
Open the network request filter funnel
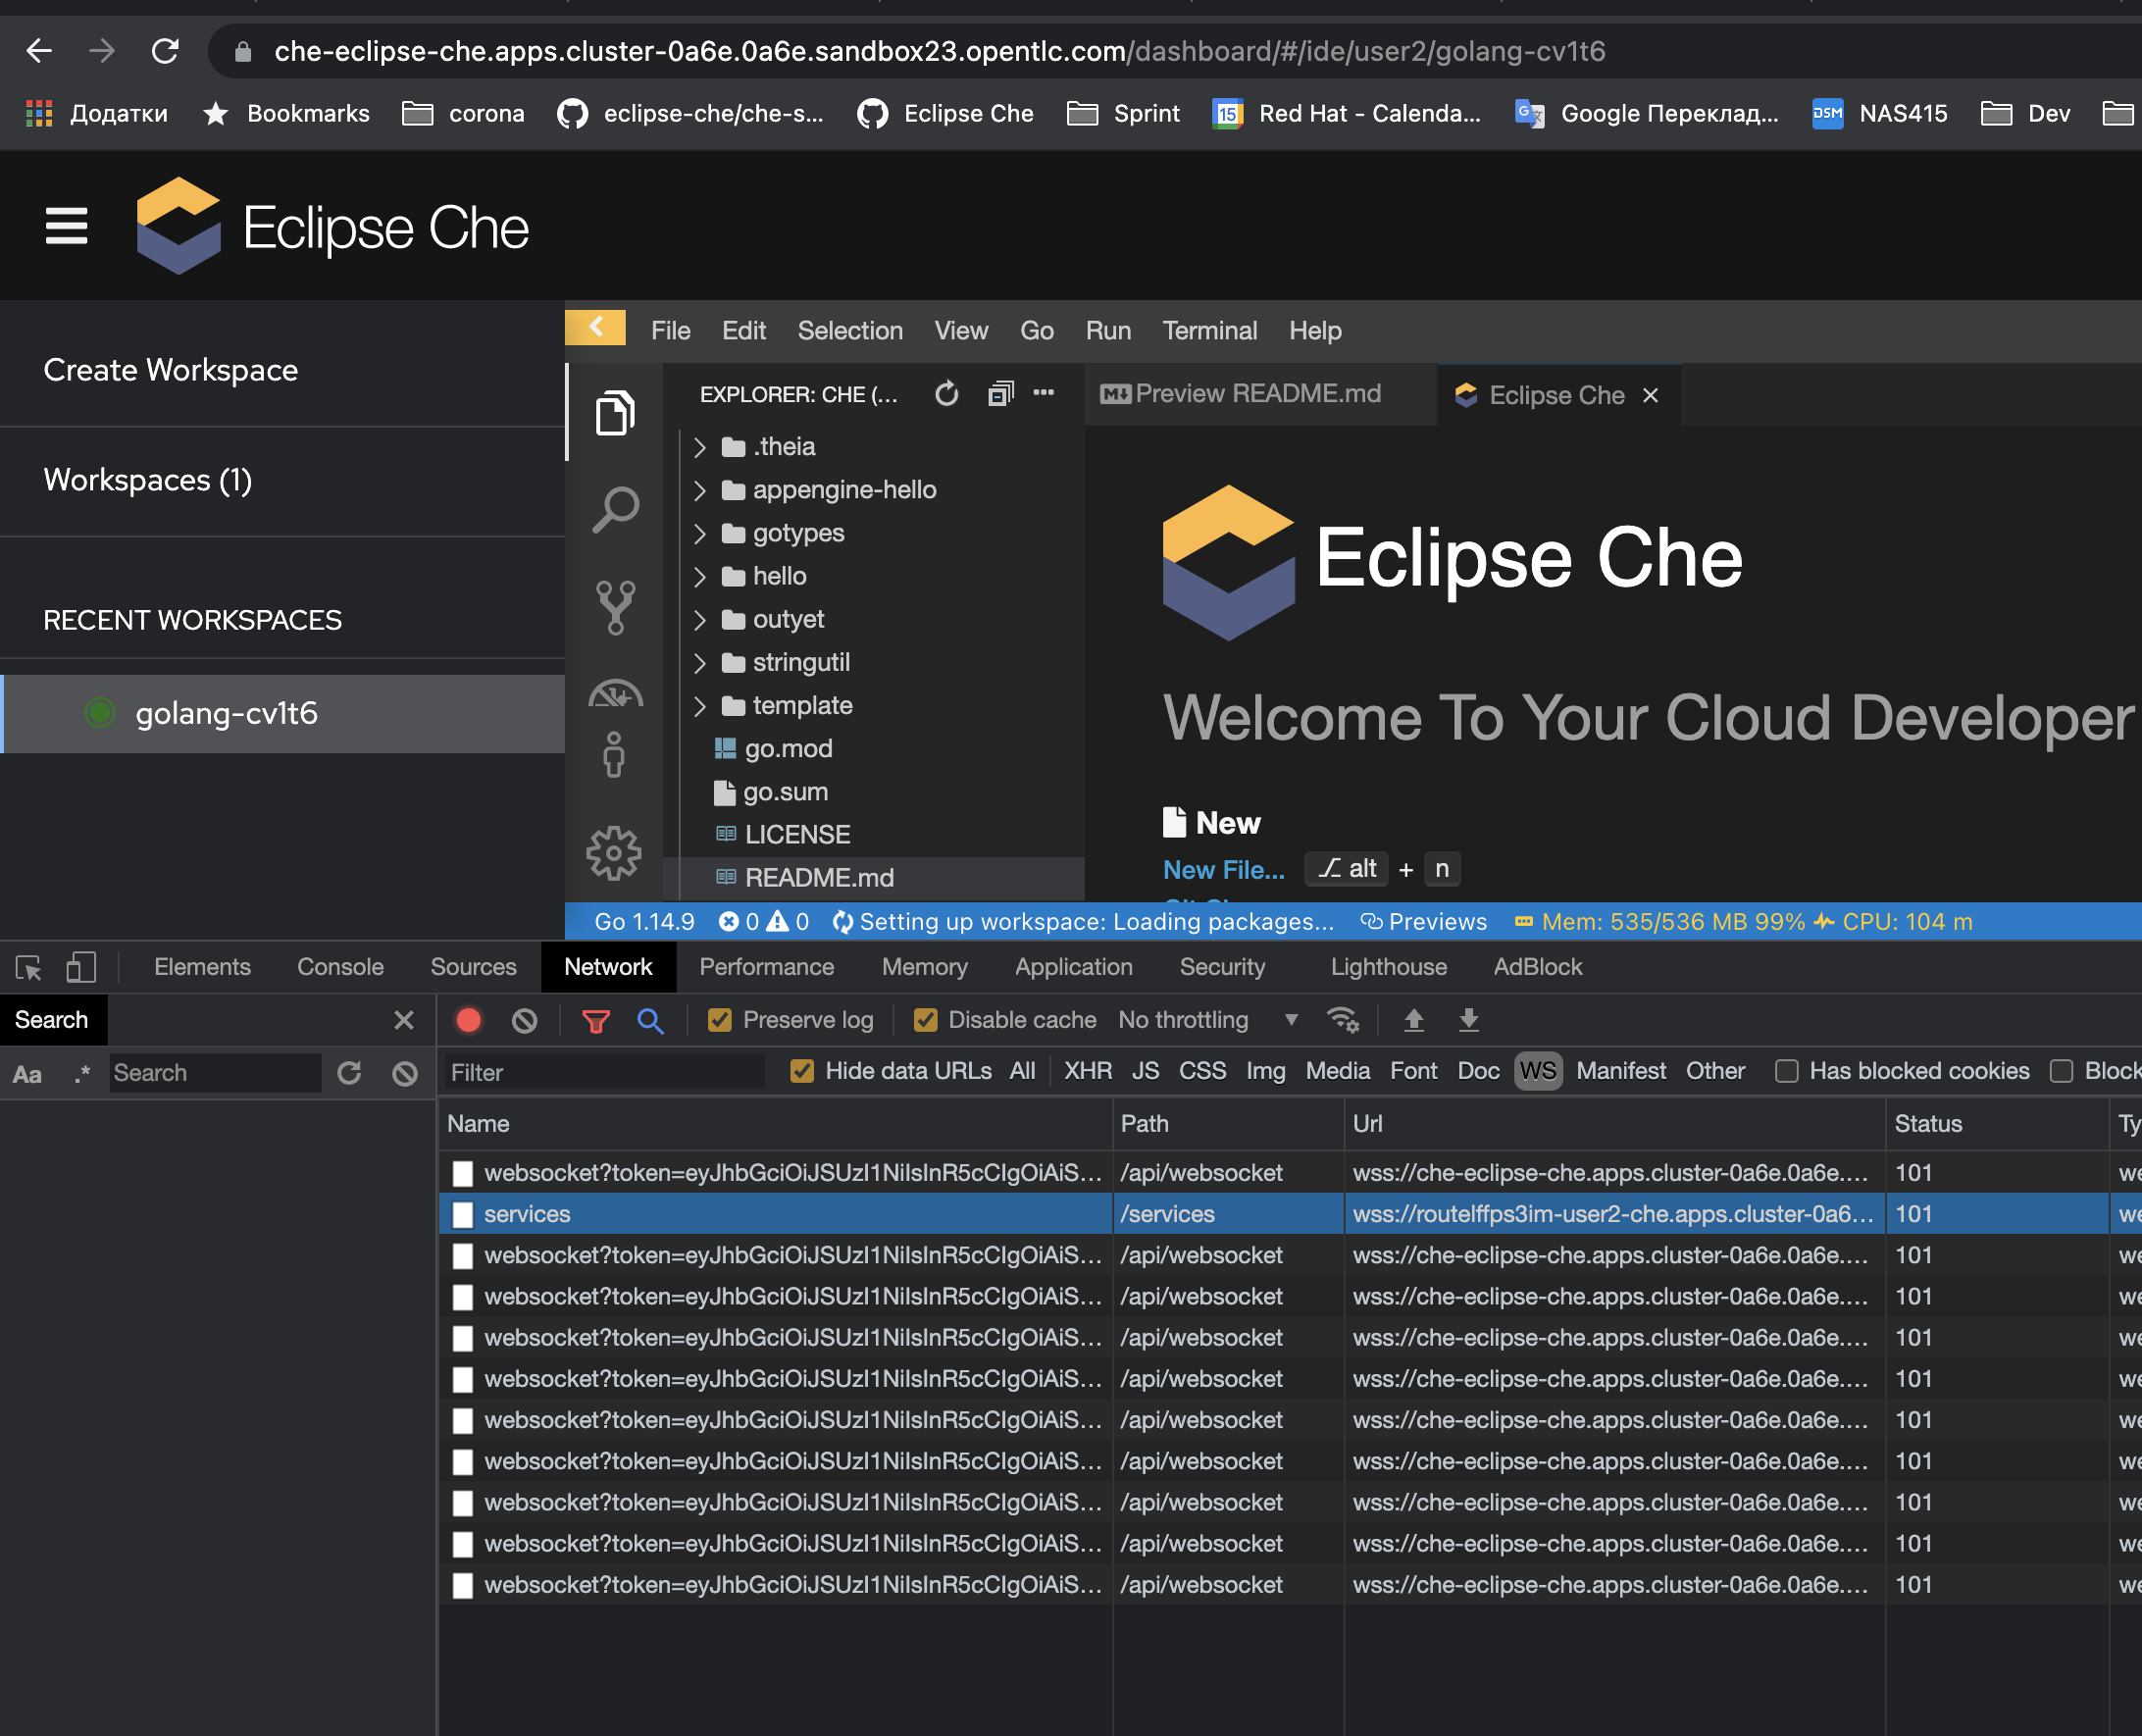pos(596,1020)
